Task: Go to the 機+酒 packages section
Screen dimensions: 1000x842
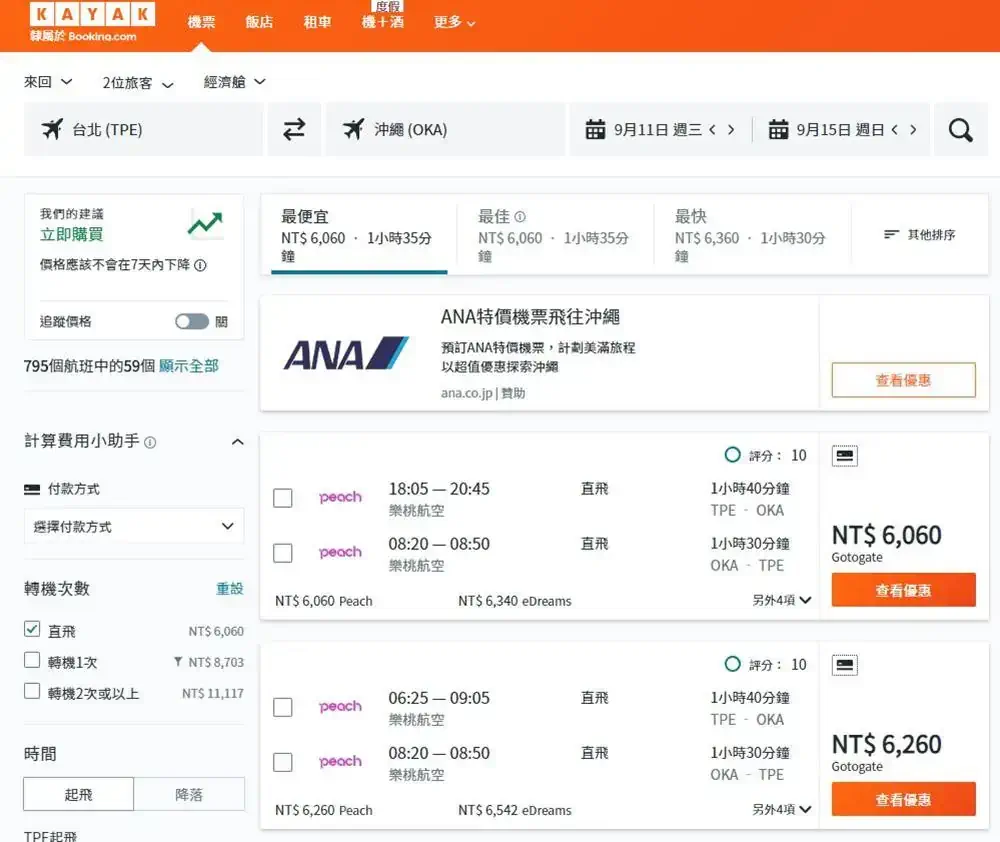Action: click(383, 22)
